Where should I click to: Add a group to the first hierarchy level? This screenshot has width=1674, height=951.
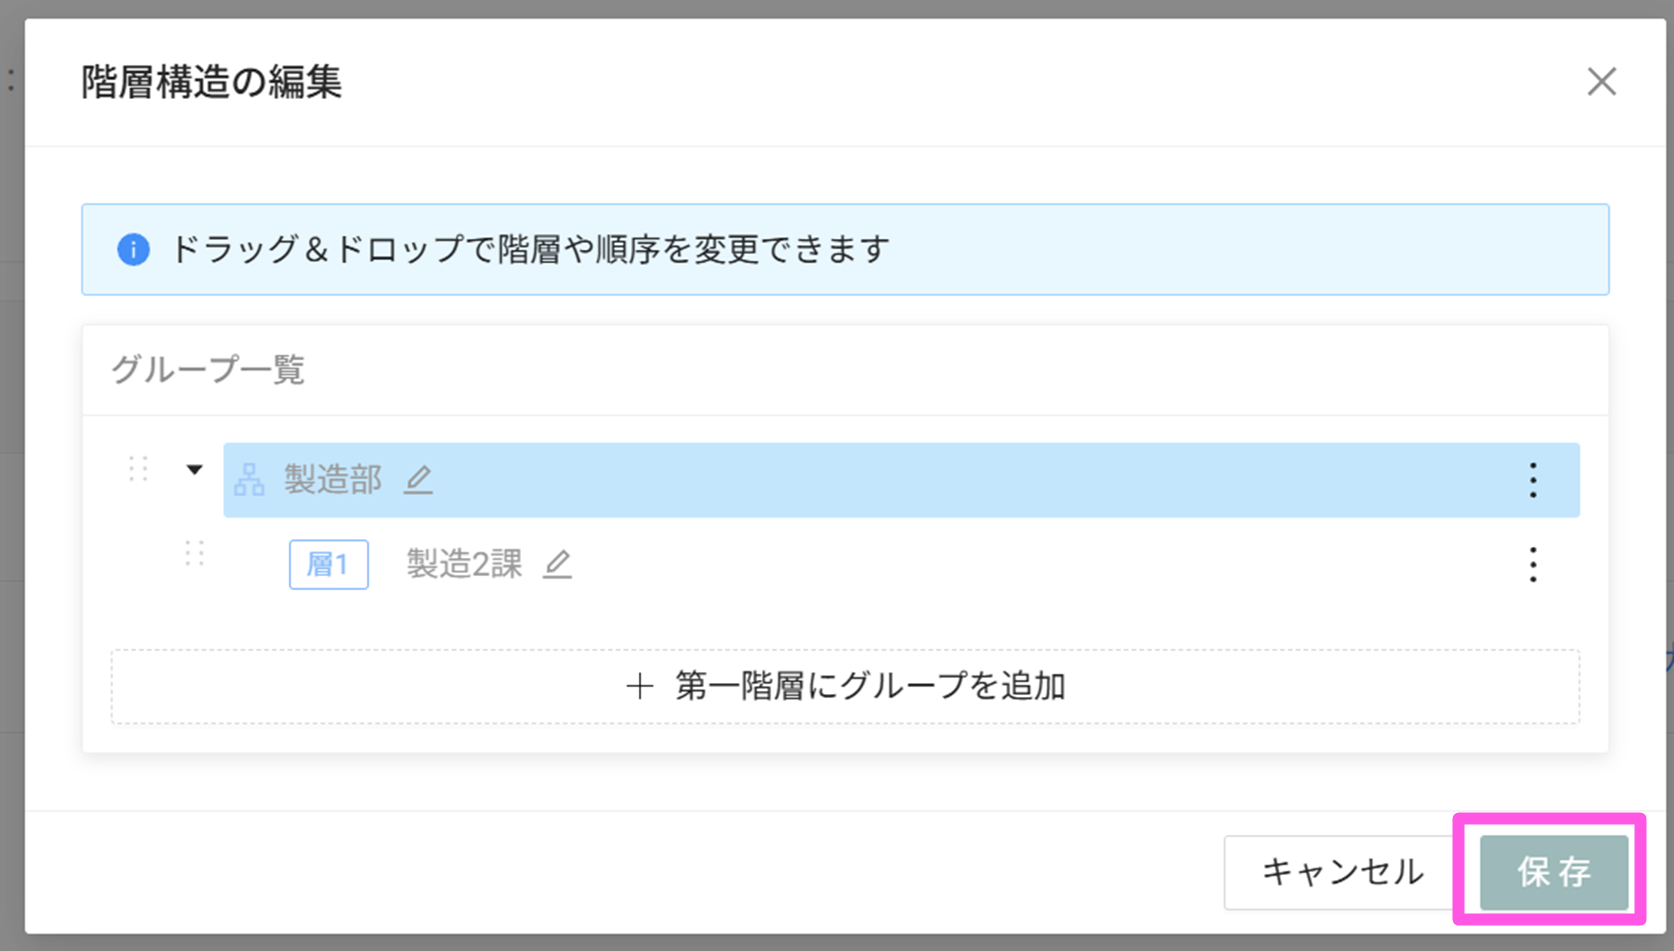[x=845, y=687]
